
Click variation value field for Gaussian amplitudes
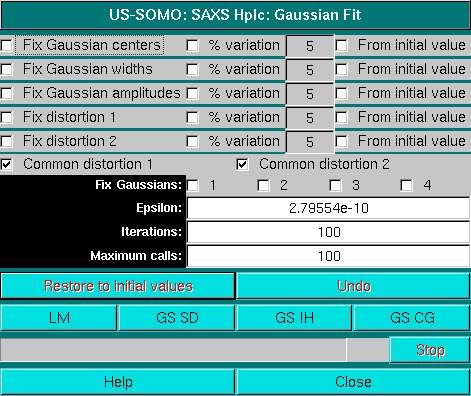point(310,94)
